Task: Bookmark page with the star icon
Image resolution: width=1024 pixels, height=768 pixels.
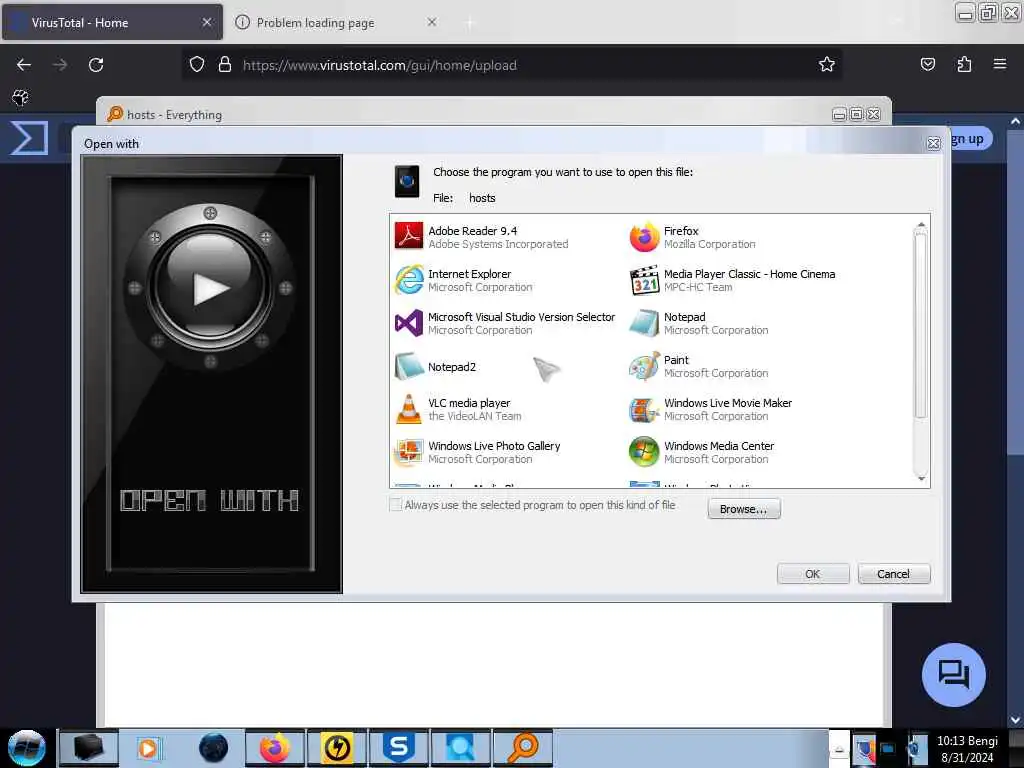Action: (827, 64)
